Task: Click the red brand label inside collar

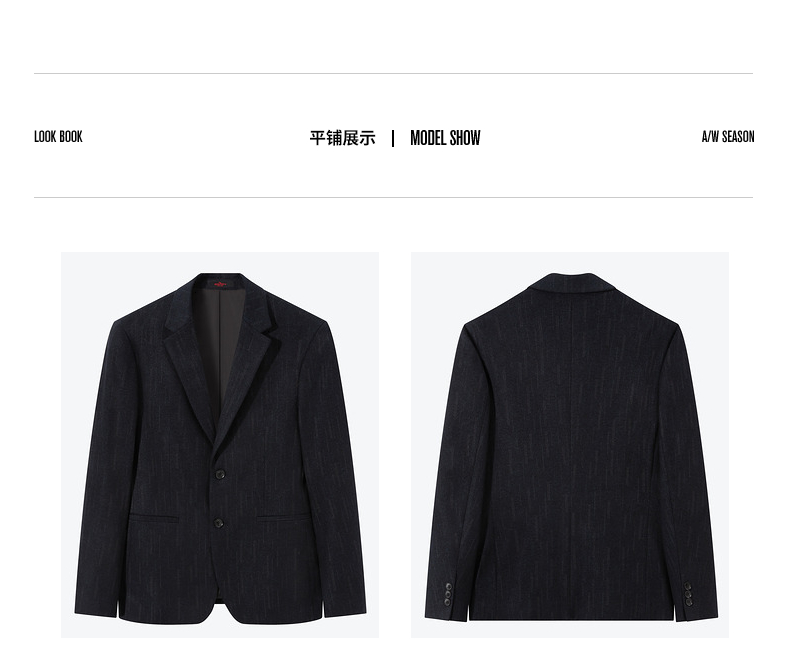Action: pyautogui.click(x=220, y=285)
